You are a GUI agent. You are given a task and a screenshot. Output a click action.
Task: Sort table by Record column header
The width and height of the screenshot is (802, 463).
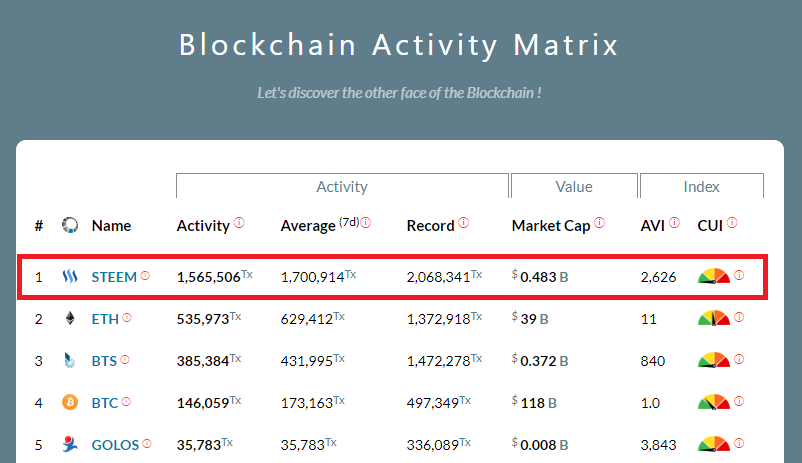431,226
